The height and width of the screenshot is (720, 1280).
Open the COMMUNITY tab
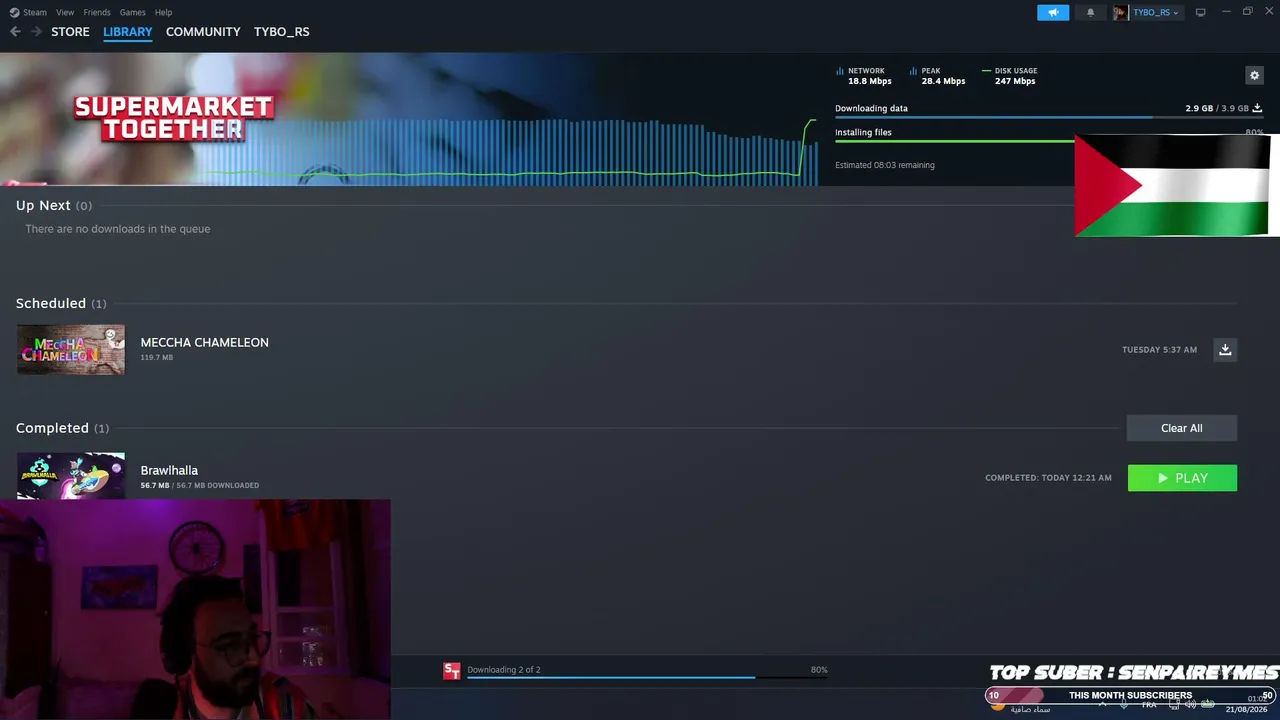point(203,32)
